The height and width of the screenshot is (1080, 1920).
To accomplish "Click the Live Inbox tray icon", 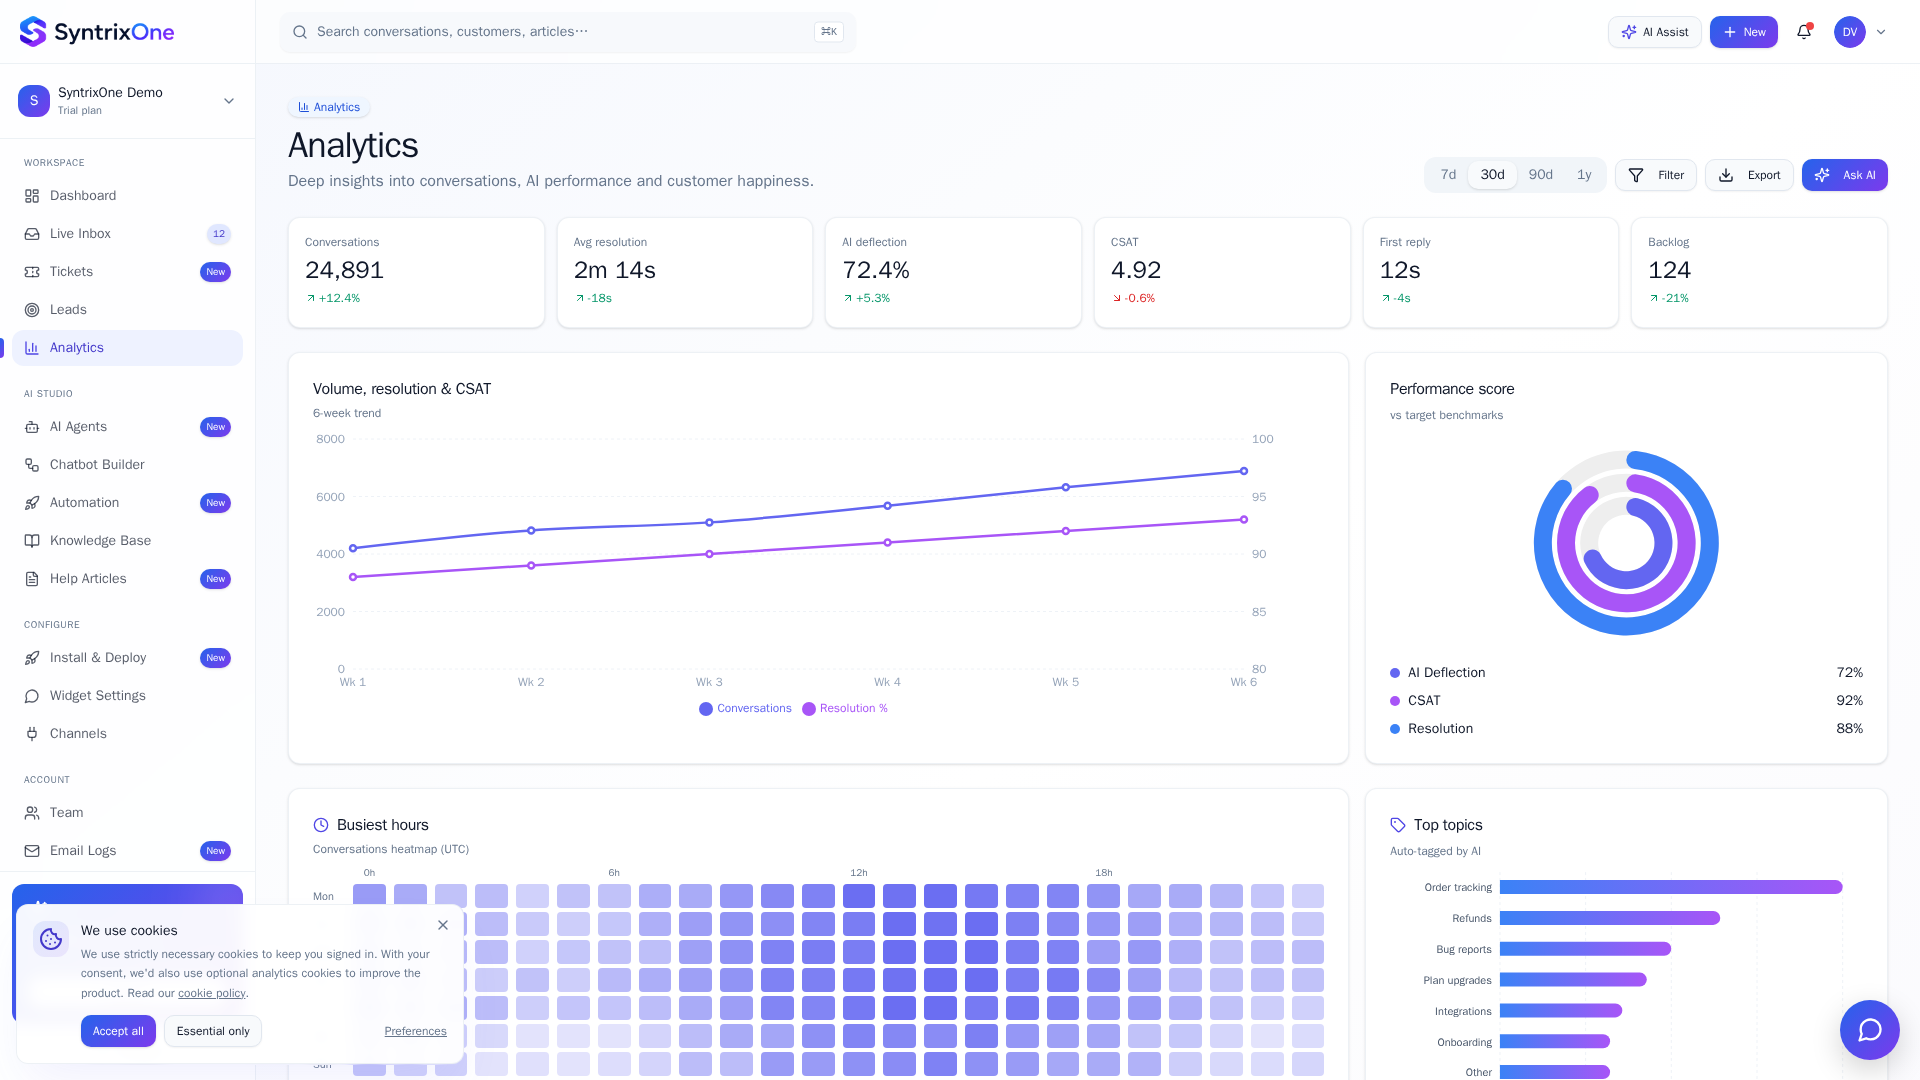I will [x=32, y=234].
